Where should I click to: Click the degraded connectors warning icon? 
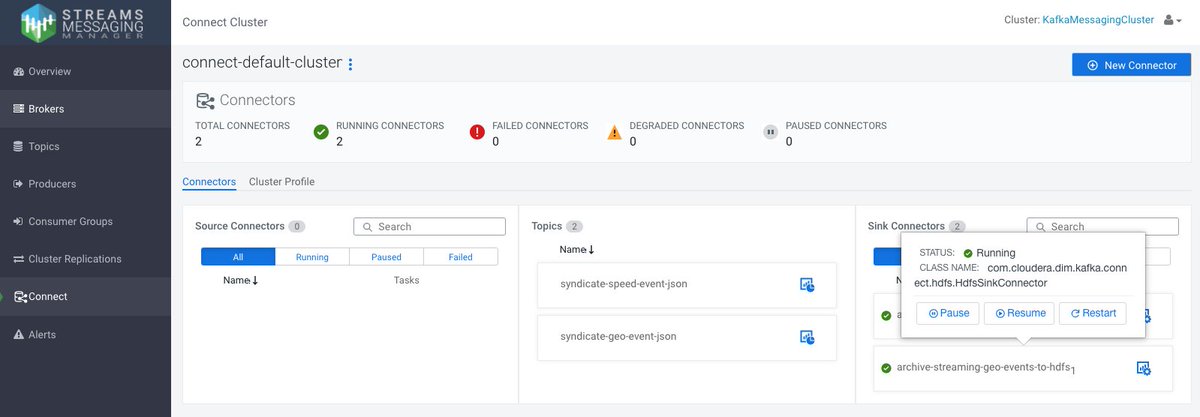615,132
